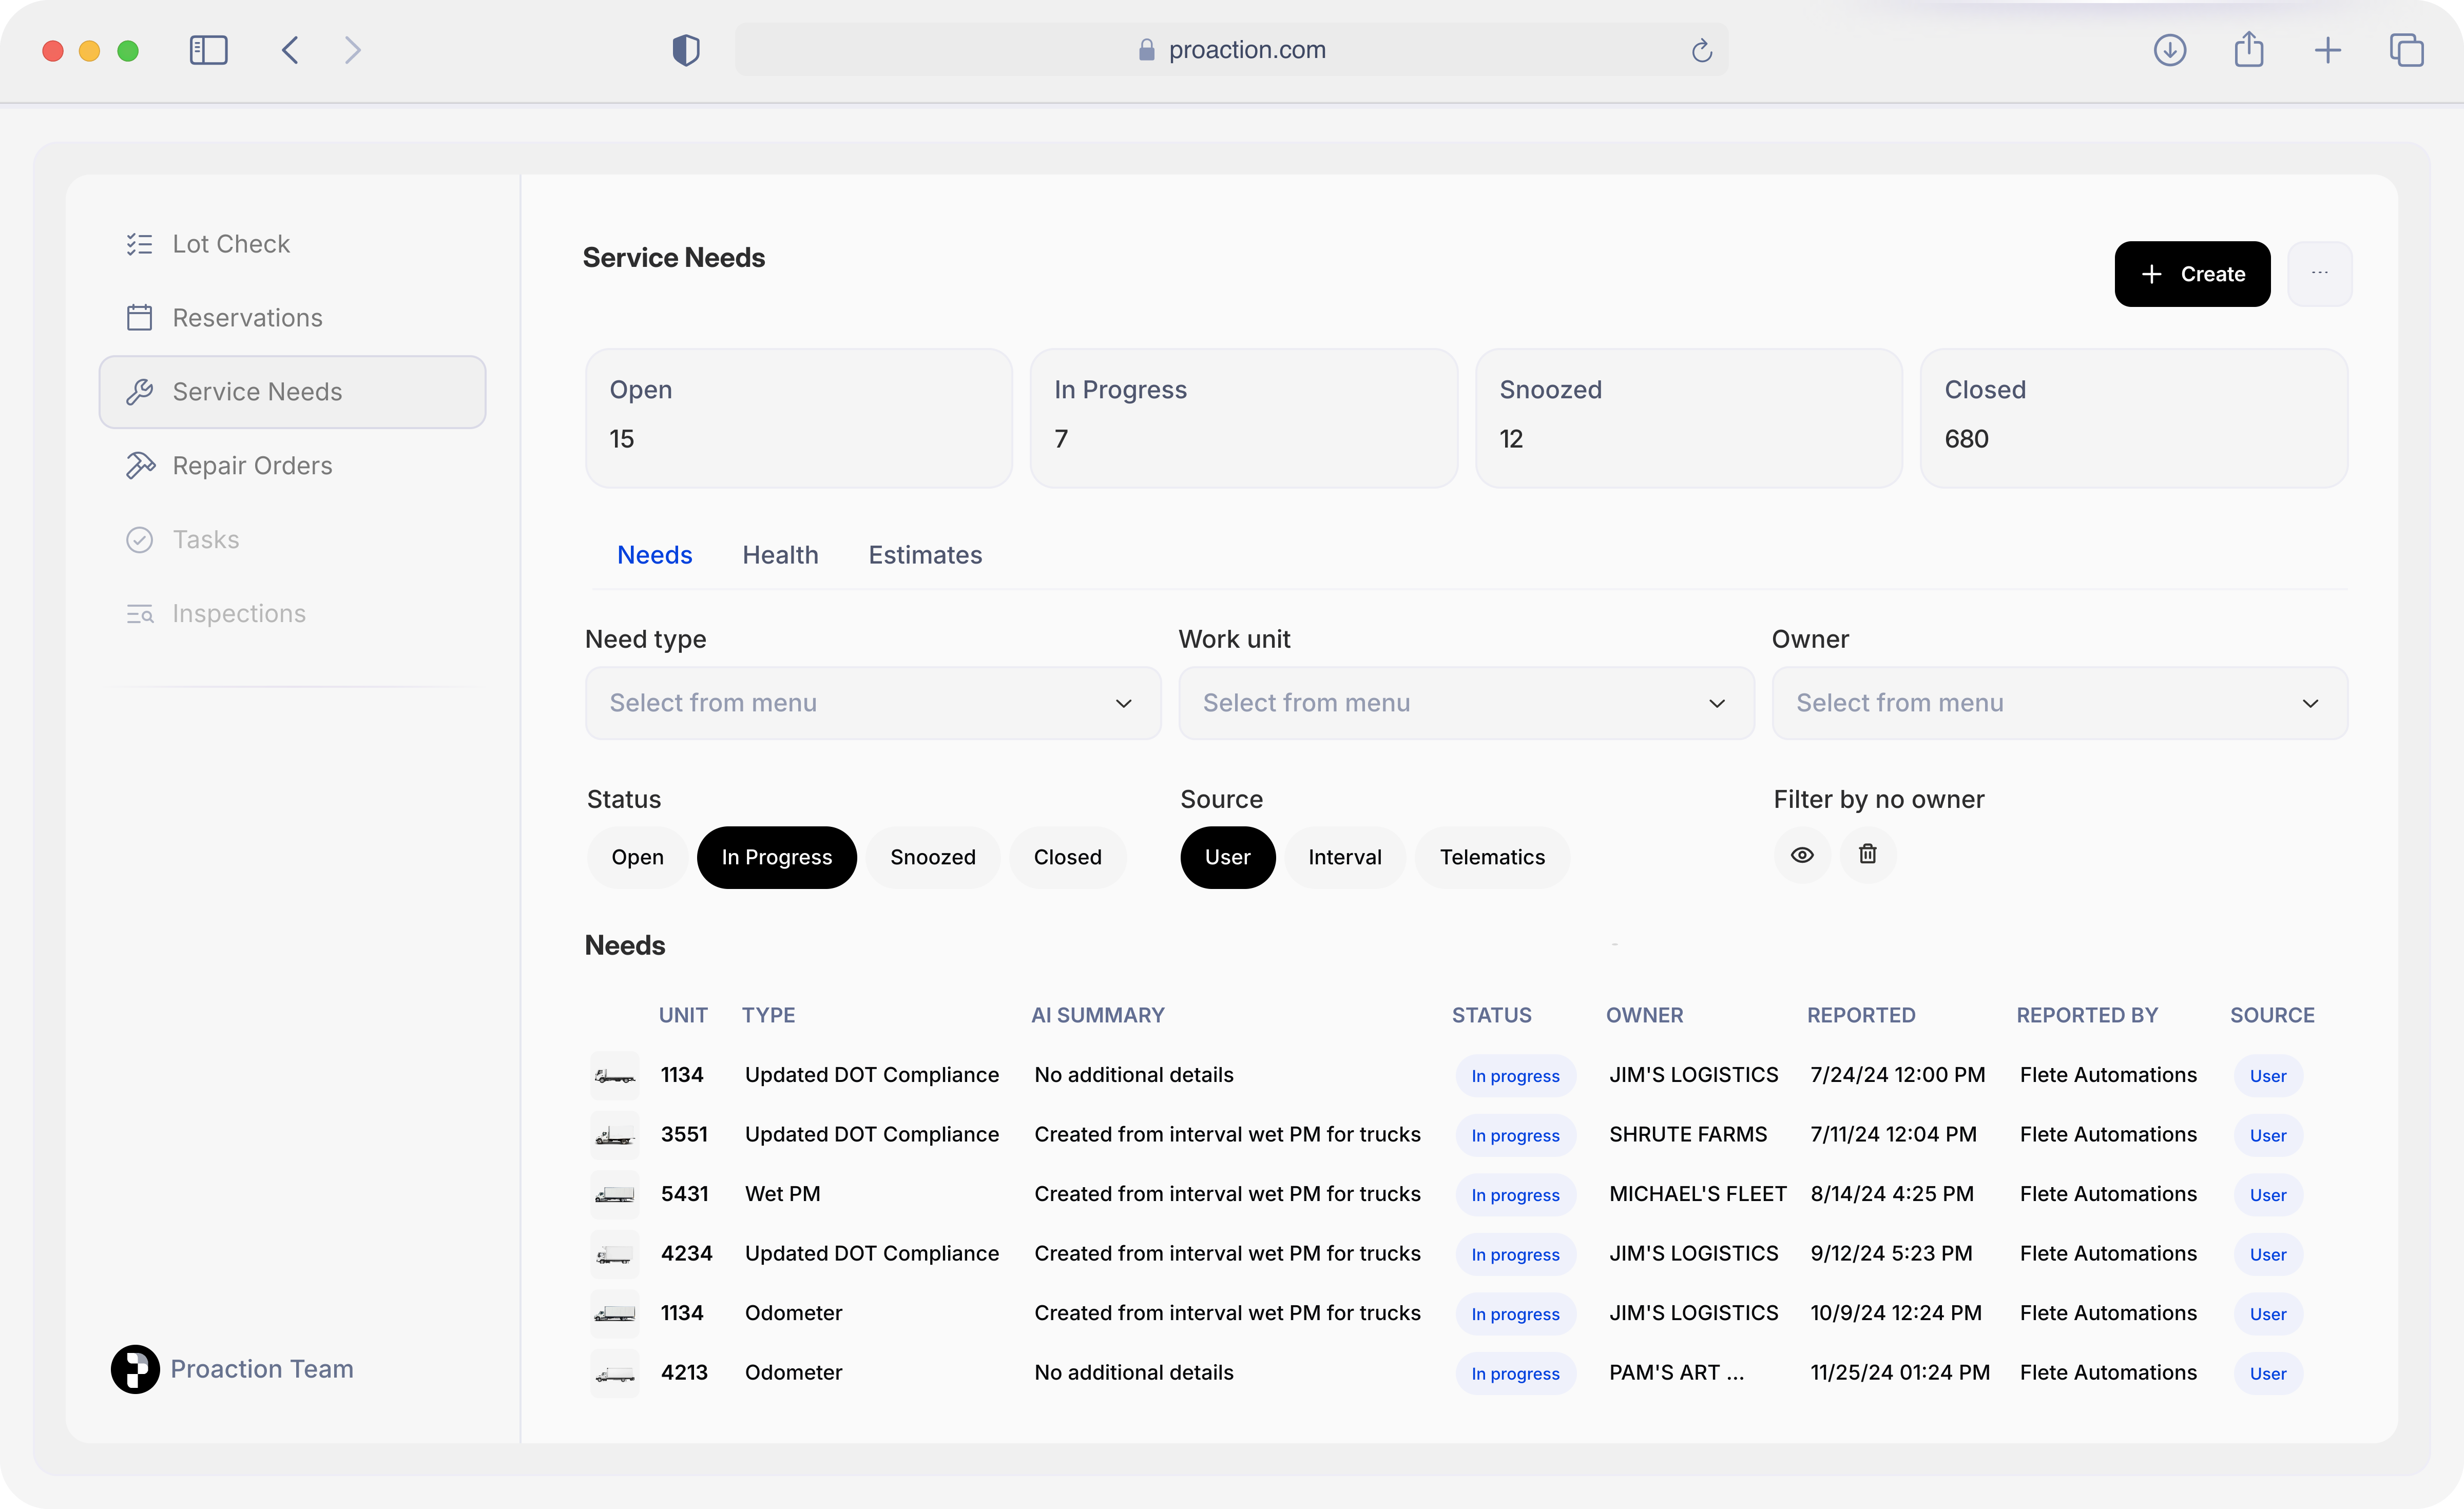Open the Work unit select menu

(1465, 703)
